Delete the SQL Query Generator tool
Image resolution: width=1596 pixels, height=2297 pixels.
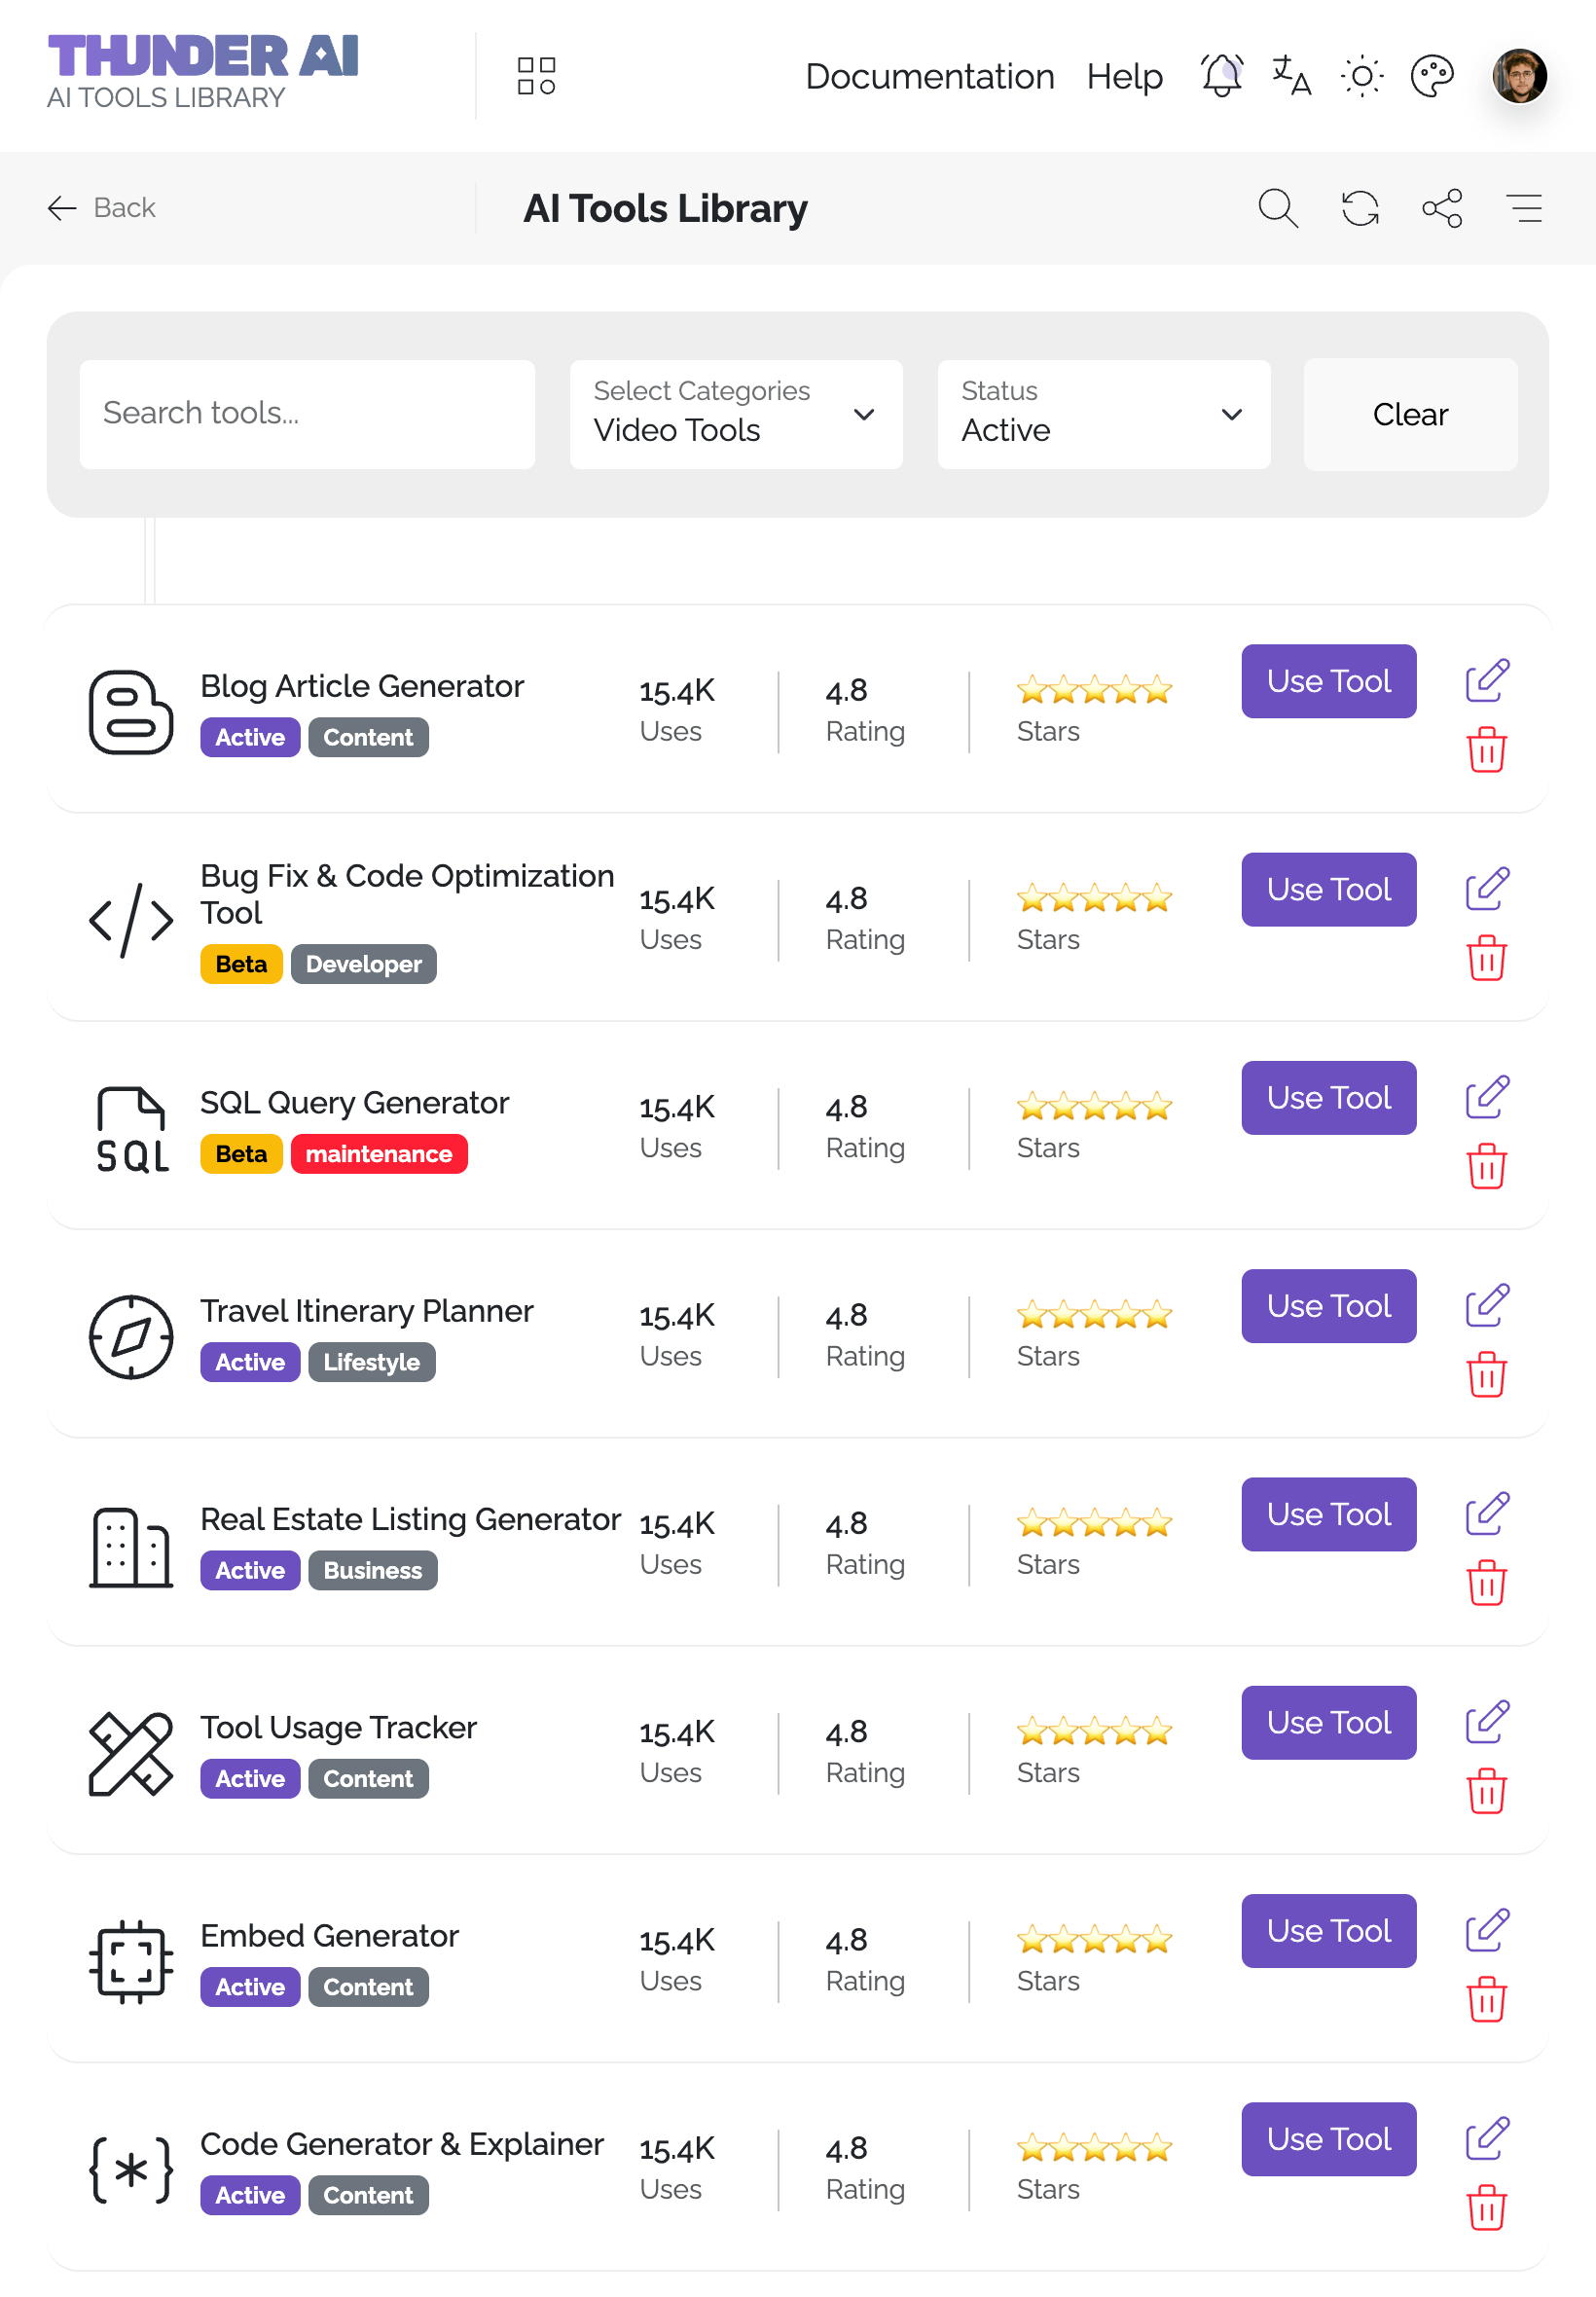pyautogui.click(x=1486, y=1167)
